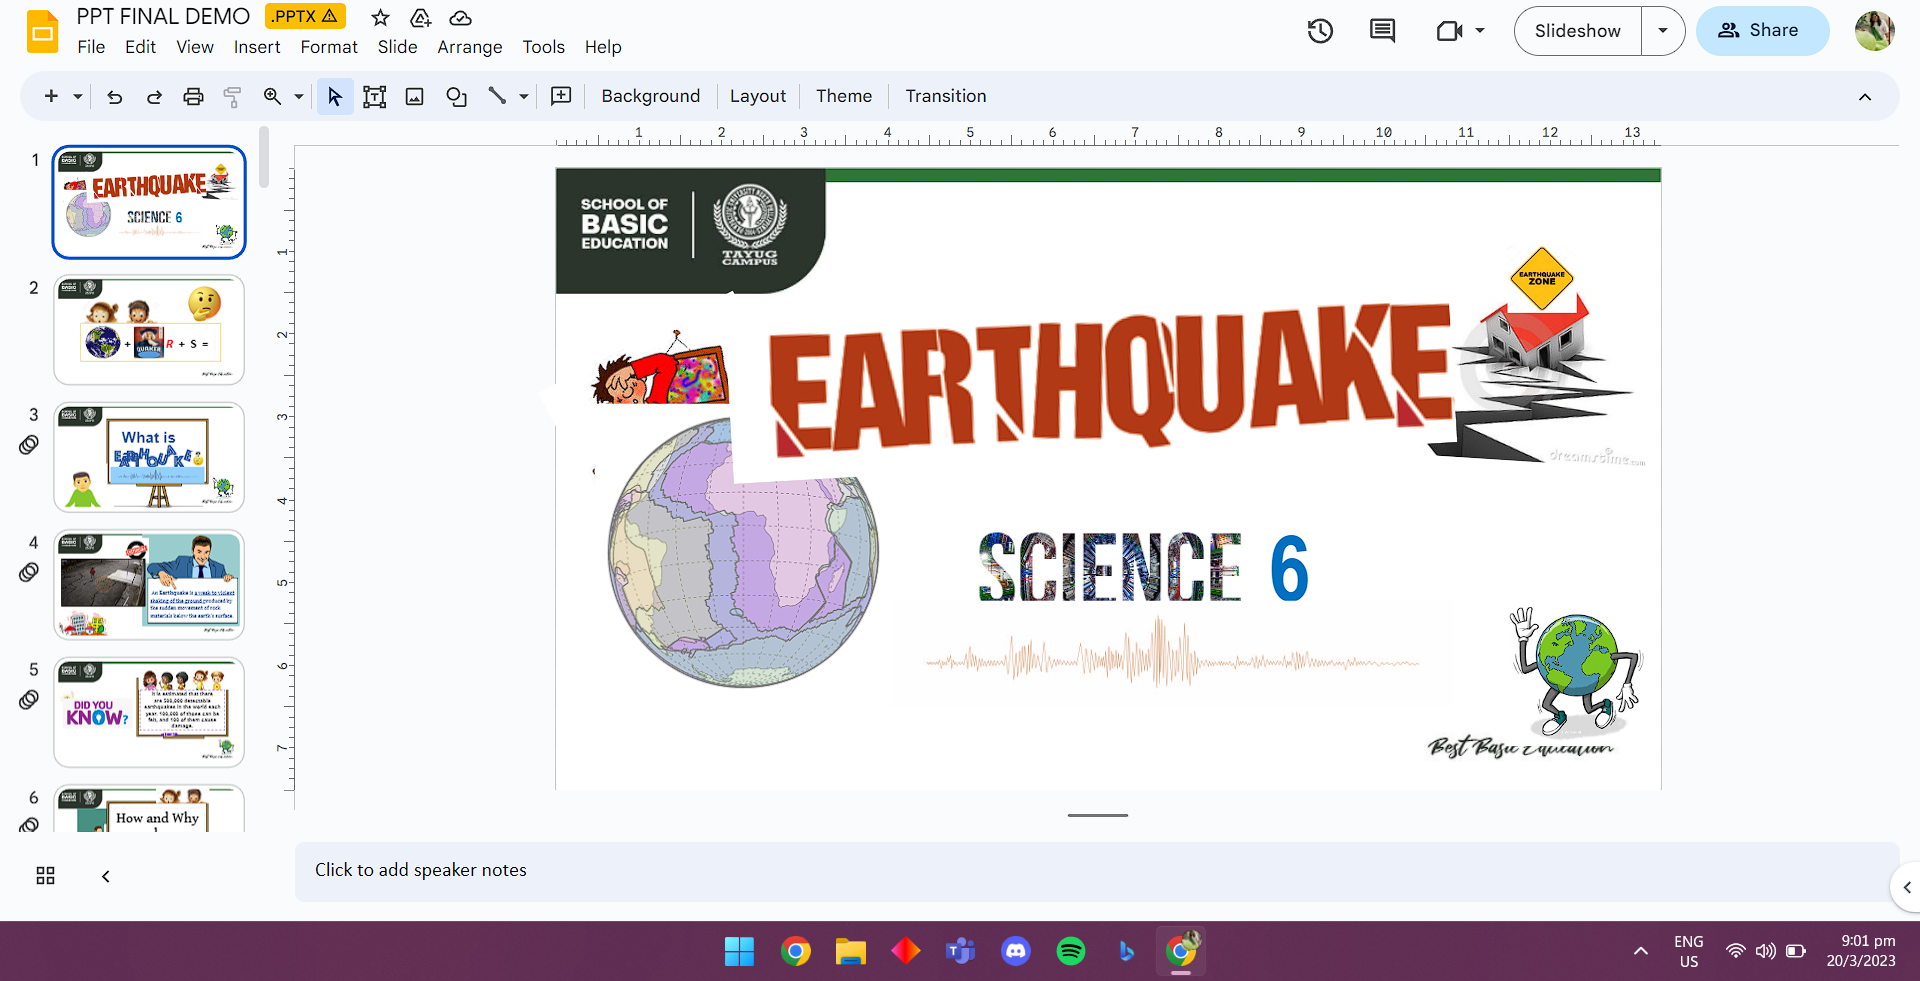Image resolution: width=1920 pixels, height=981 pixels.
Task: Start the Slideshow
Action: point(1578,31)
